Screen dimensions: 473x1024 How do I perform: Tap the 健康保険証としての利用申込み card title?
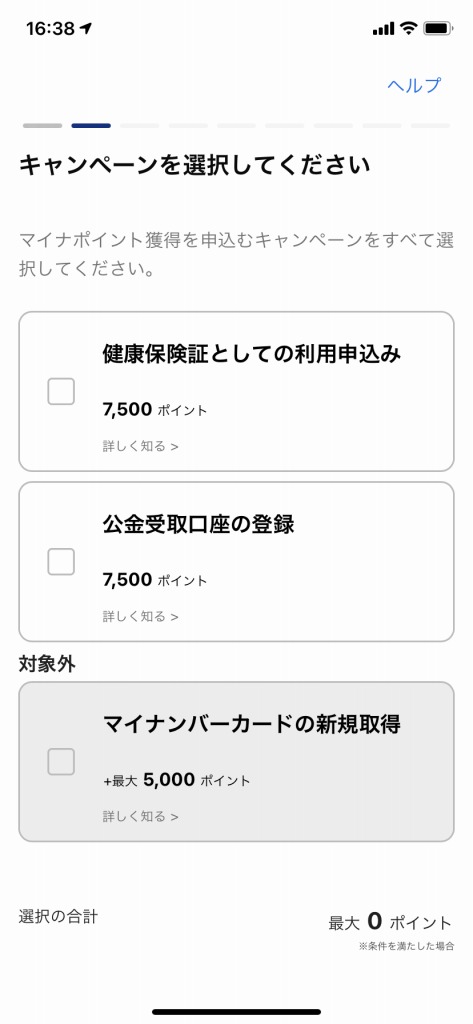pos(252,353)
